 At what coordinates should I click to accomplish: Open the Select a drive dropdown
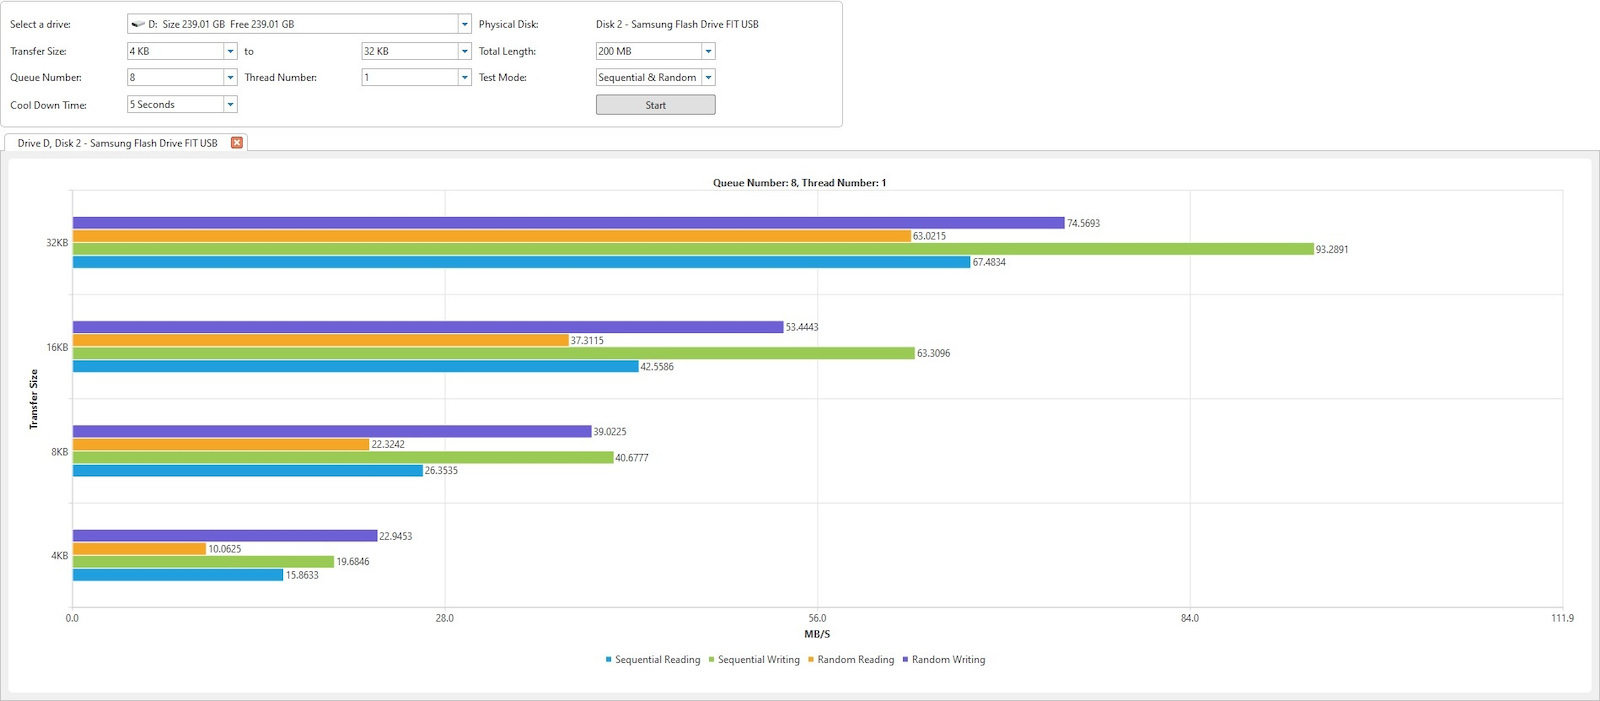pyautogui.click(x=464, y=24)
